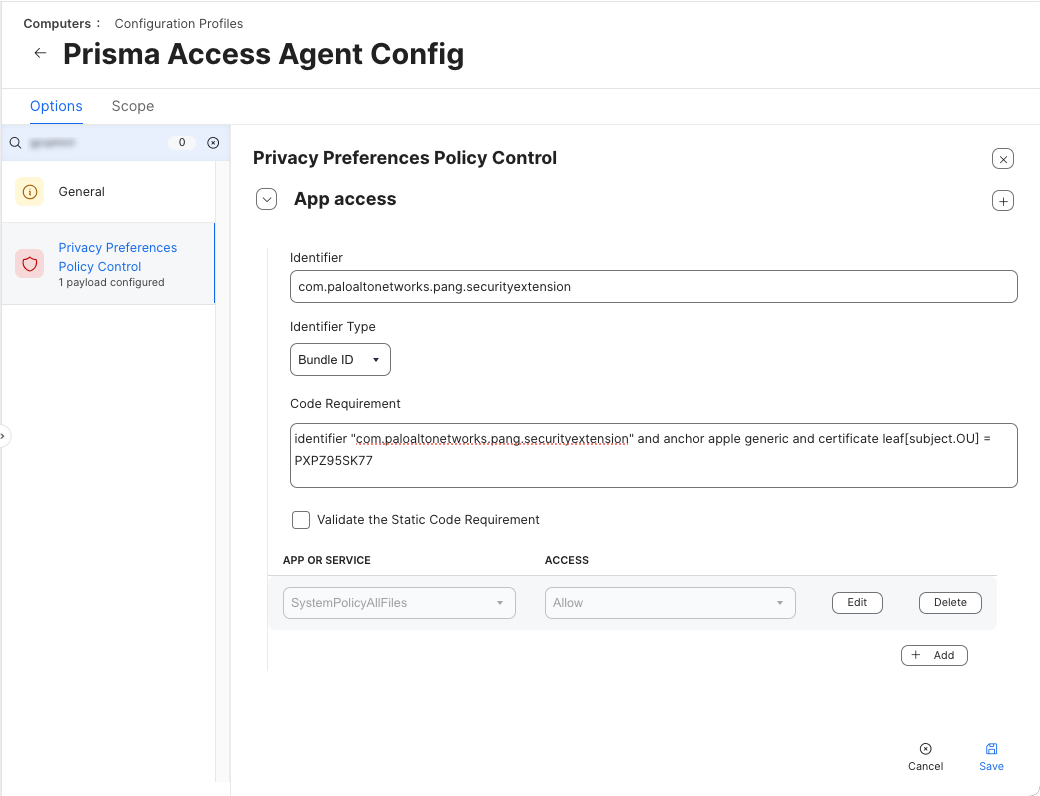Enable Validate the Static Code Requirement
Screen dimensions: 1040x796
click(x=301, y=520)
